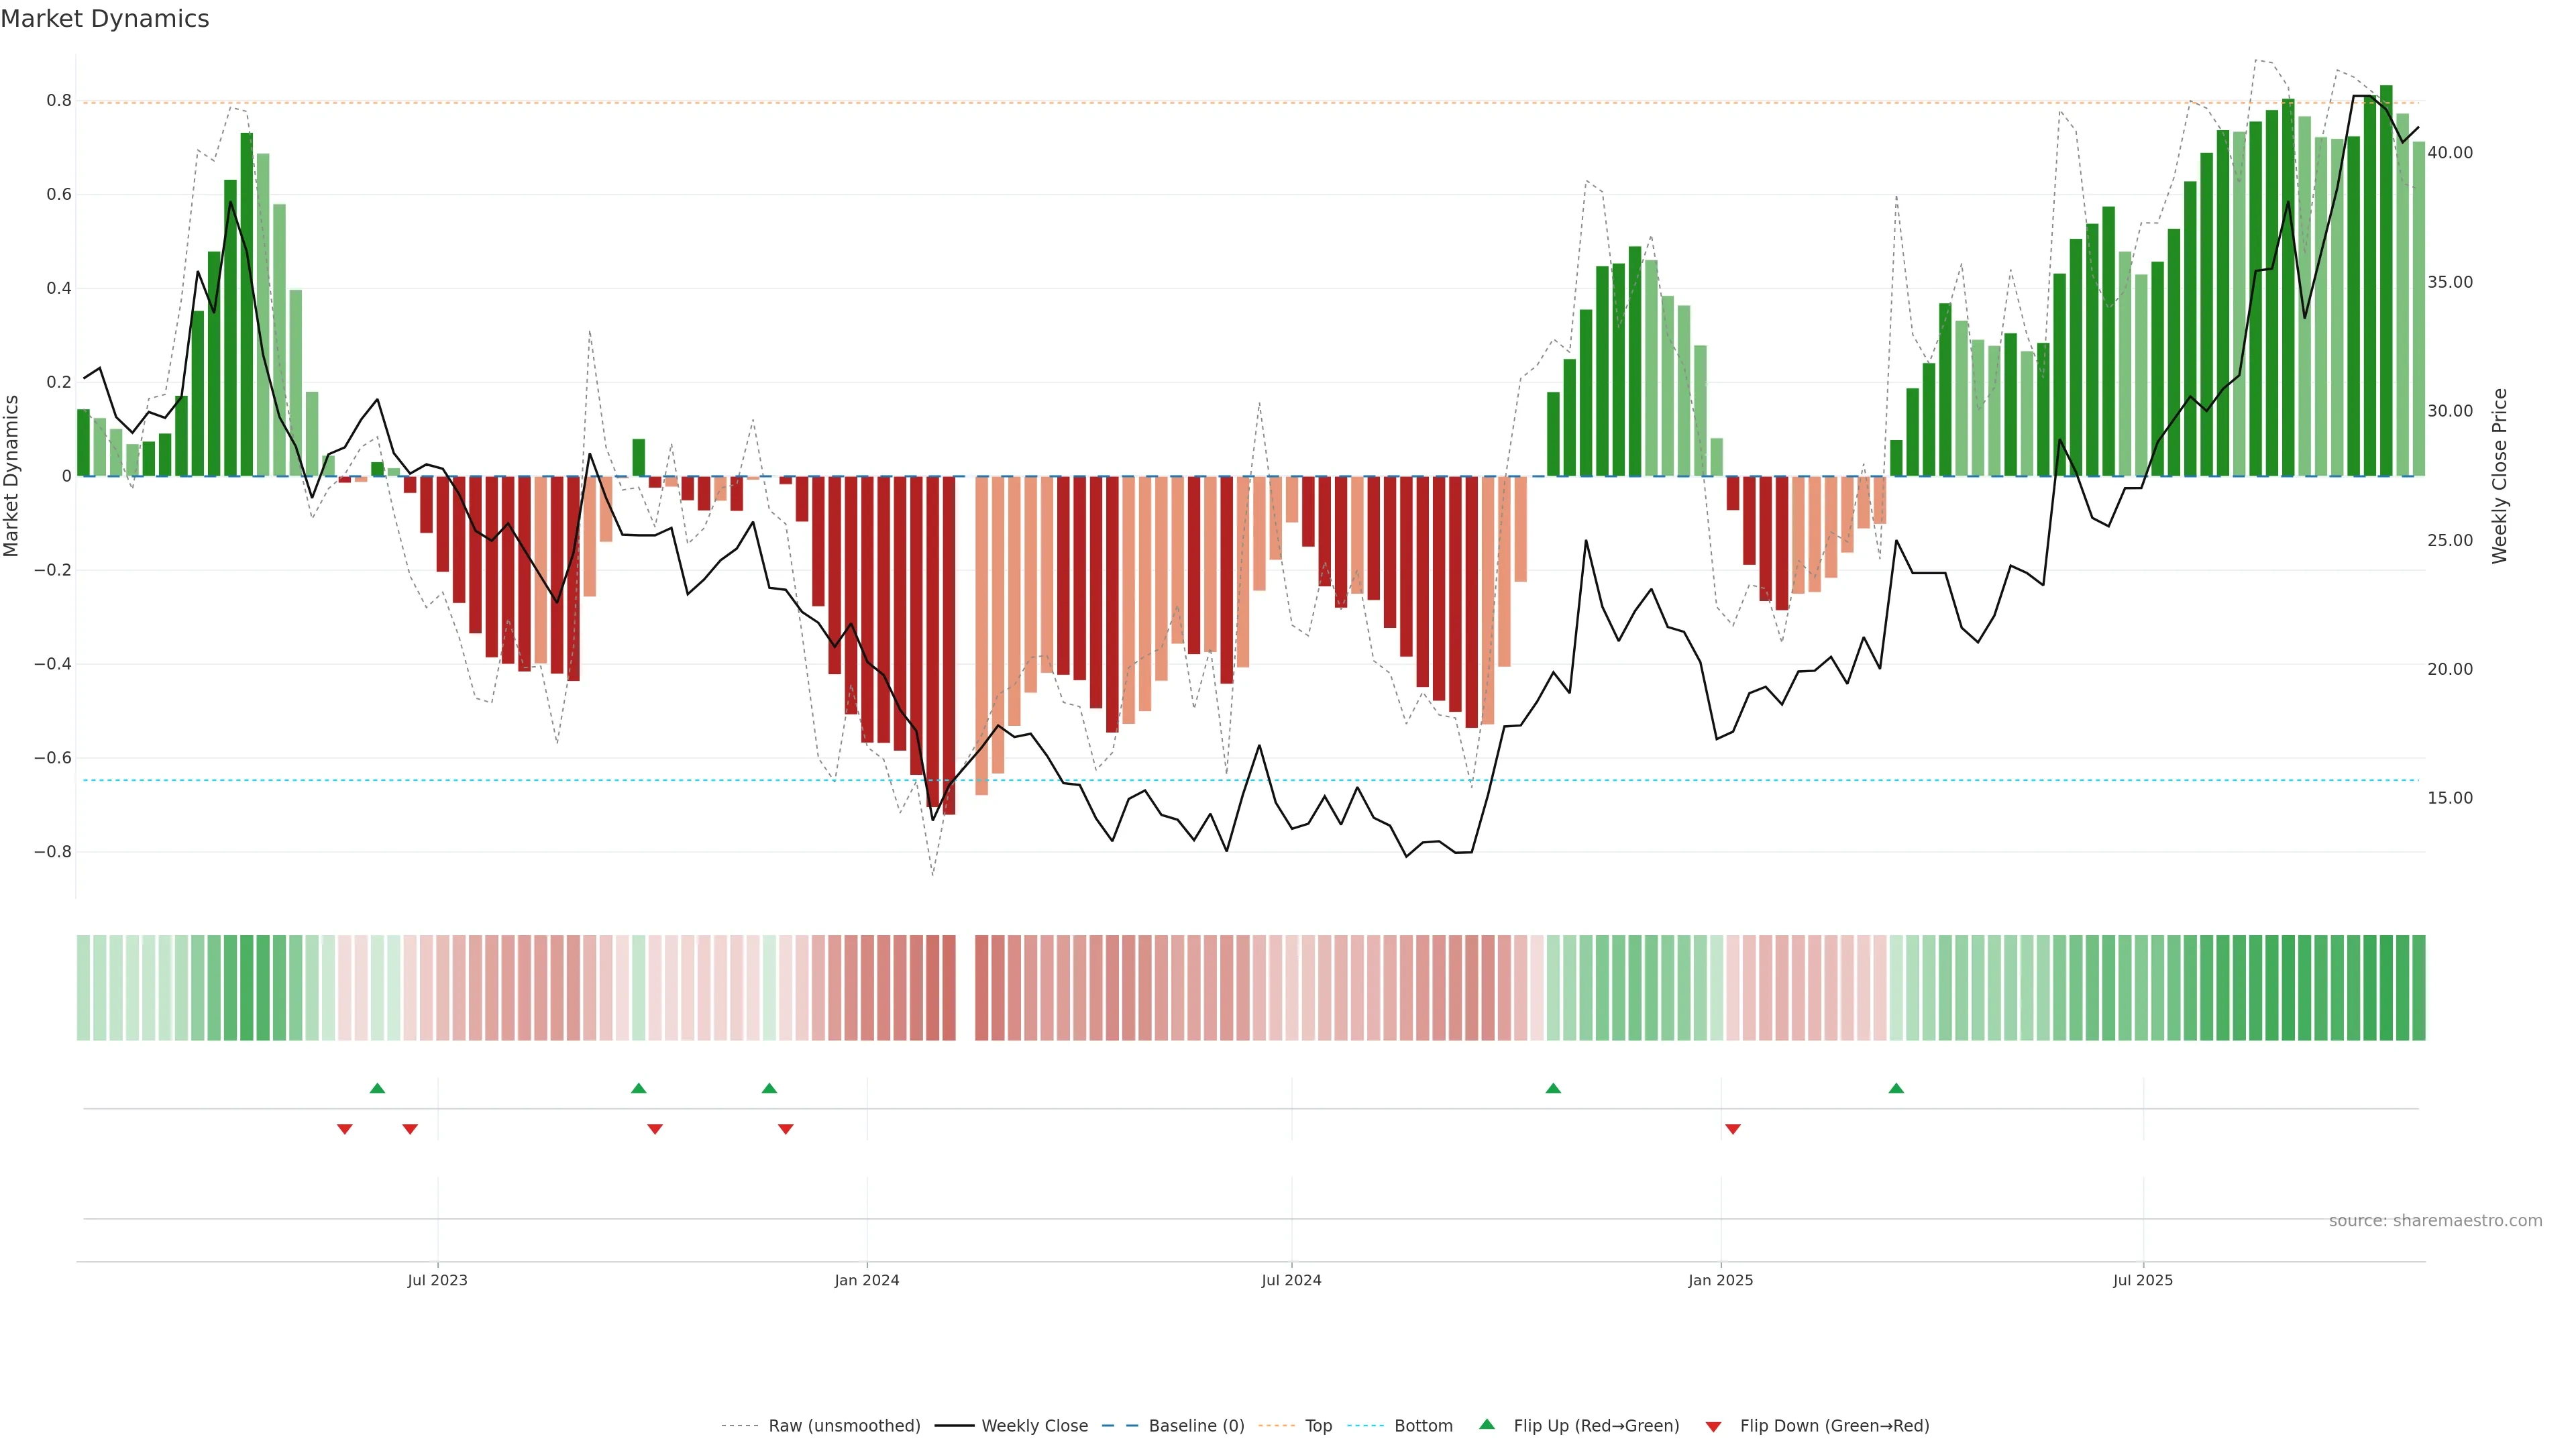Click green triangle icon in Flip Up legend

pyautogui.click(x=1487, y=1424)
